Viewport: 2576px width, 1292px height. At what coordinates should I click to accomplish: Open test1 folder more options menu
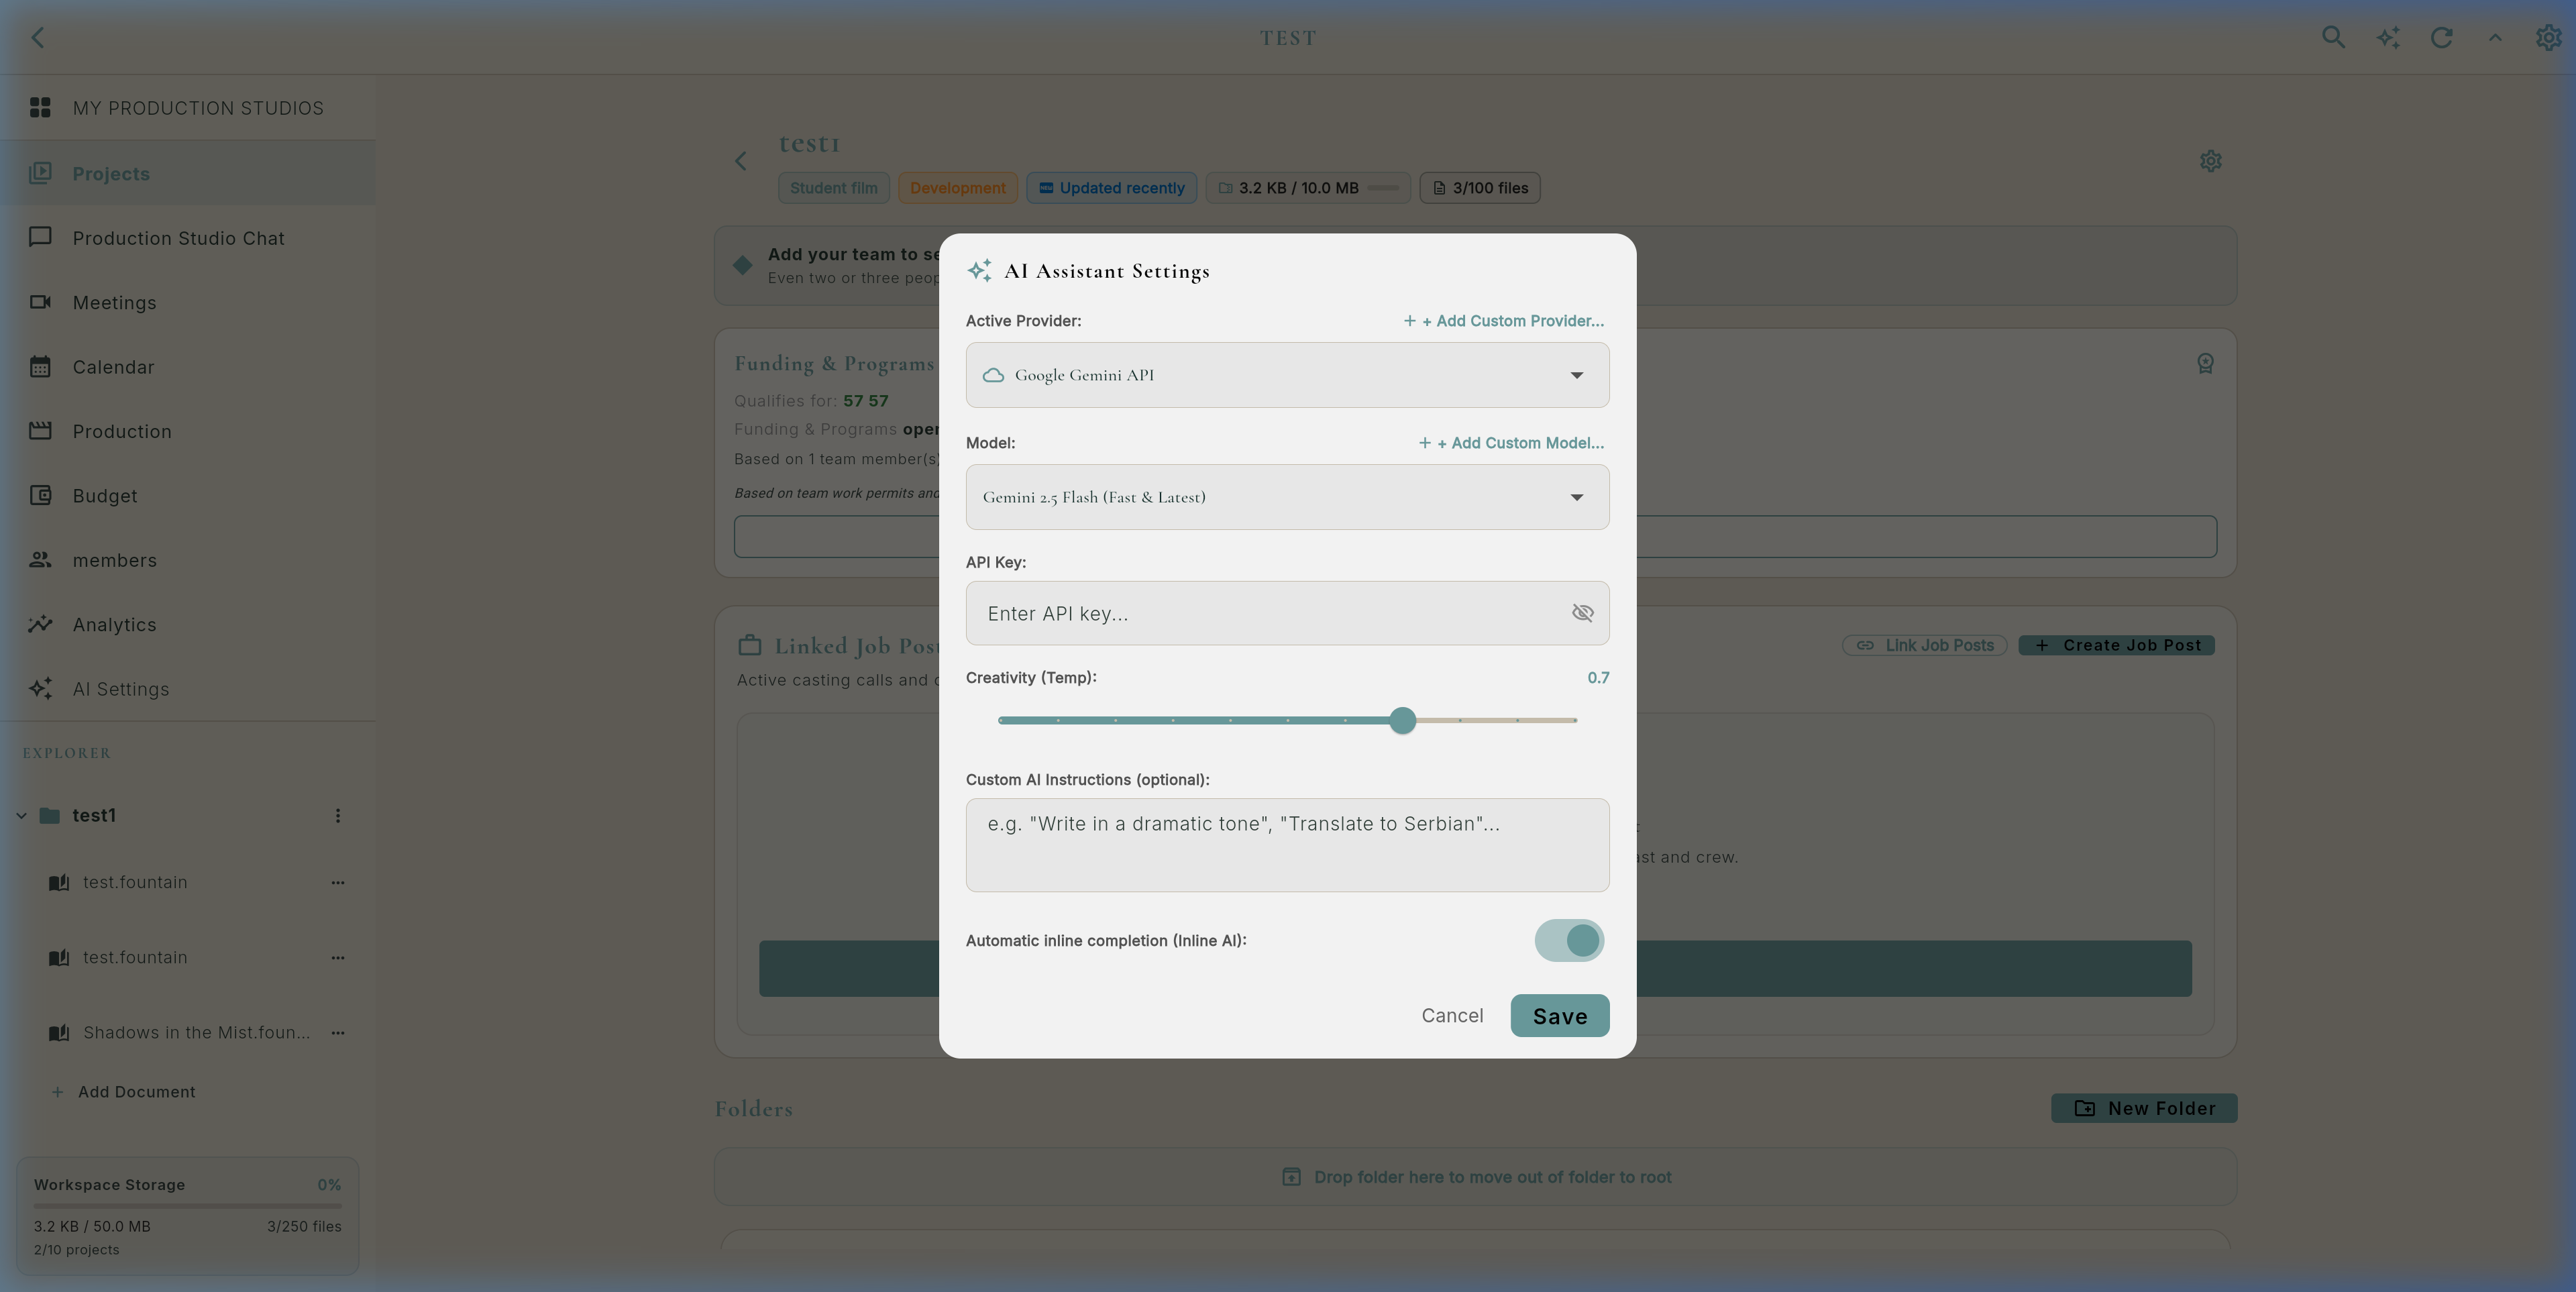coord(338,816)
